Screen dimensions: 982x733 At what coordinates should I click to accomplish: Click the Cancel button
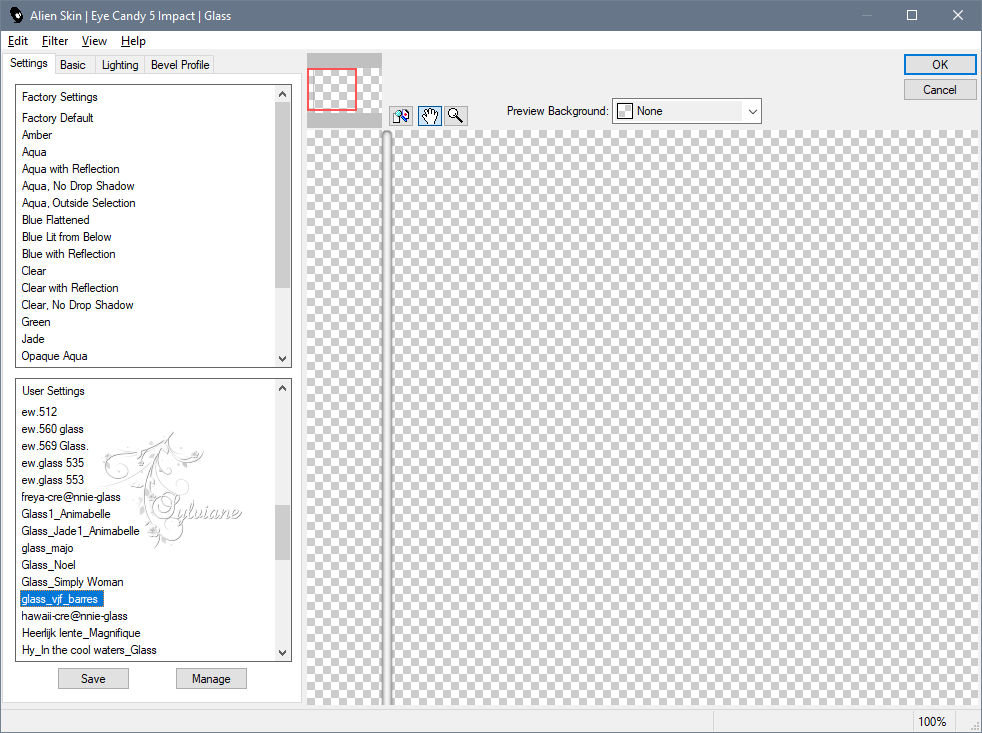[x=939, y=90]
